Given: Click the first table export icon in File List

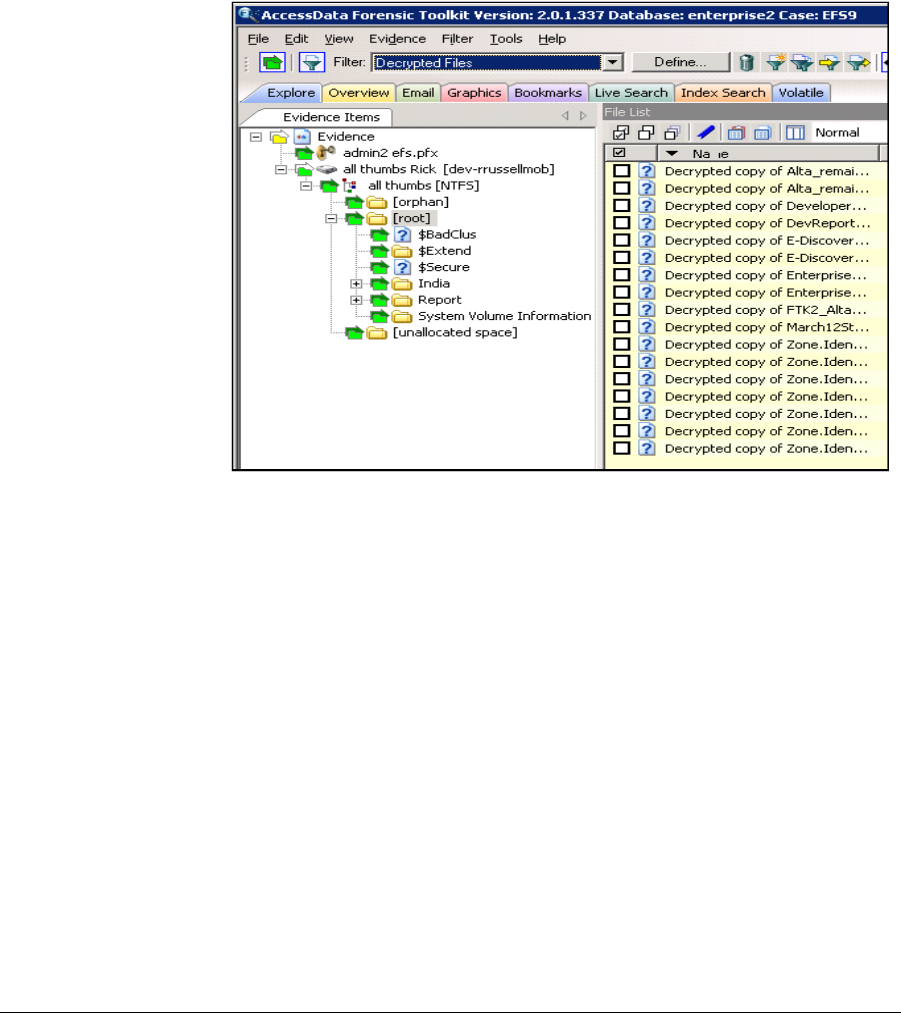Looking at the screenshot, I should click(736, 133).
